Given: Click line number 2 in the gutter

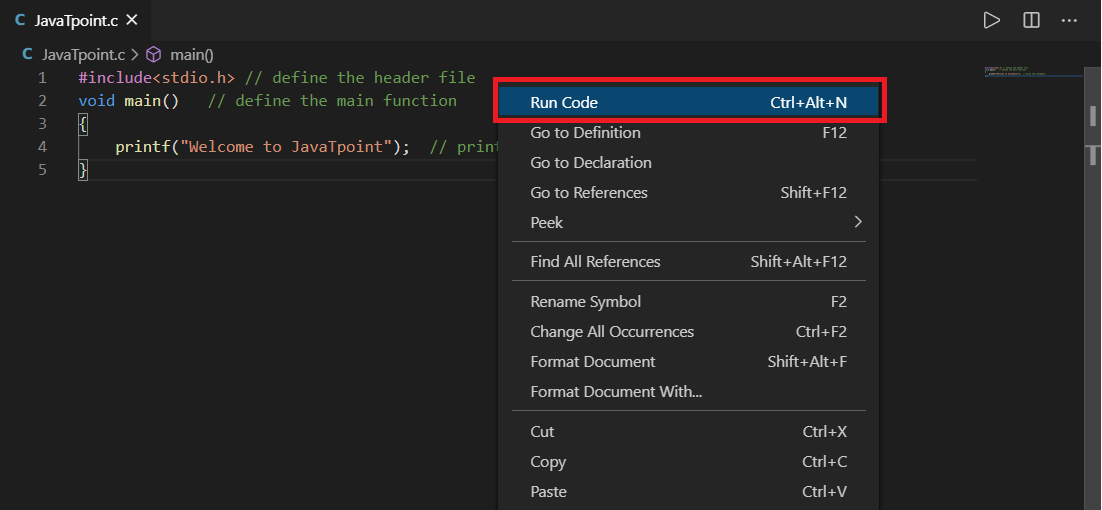Looking at the screenshot, I should coord(43,100).
